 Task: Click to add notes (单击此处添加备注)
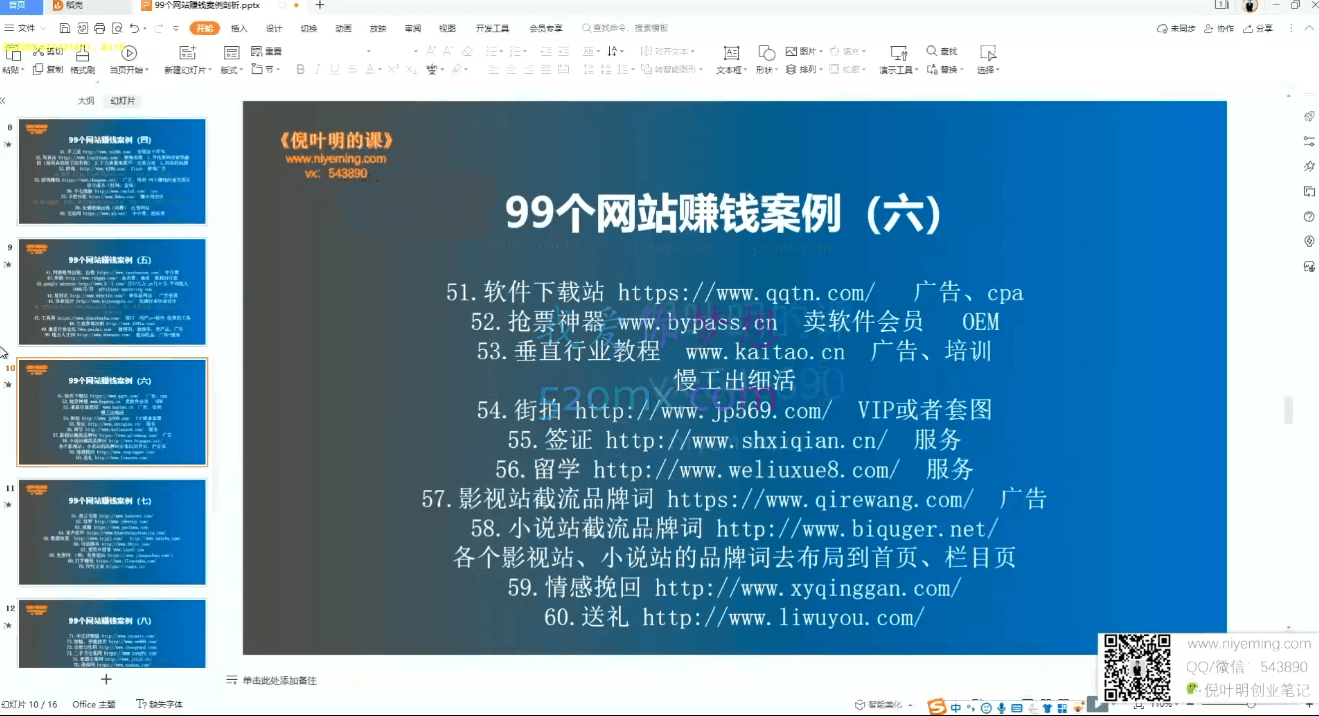[272, 680]
